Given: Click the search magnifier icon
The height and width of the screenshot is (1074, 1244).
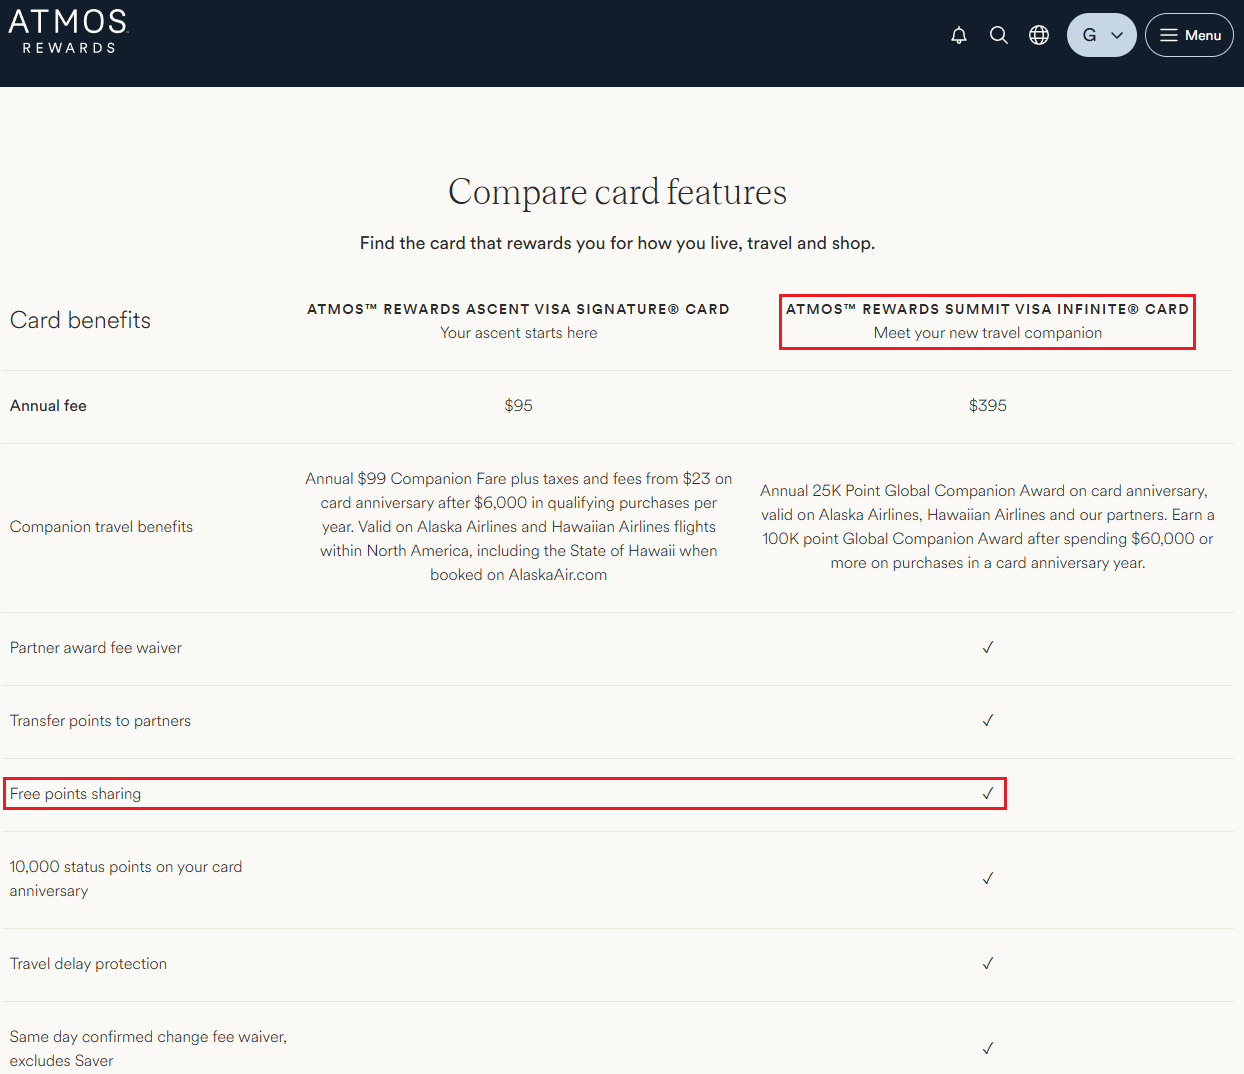Looking at the screenshot, I should click(x=998, y=35).
